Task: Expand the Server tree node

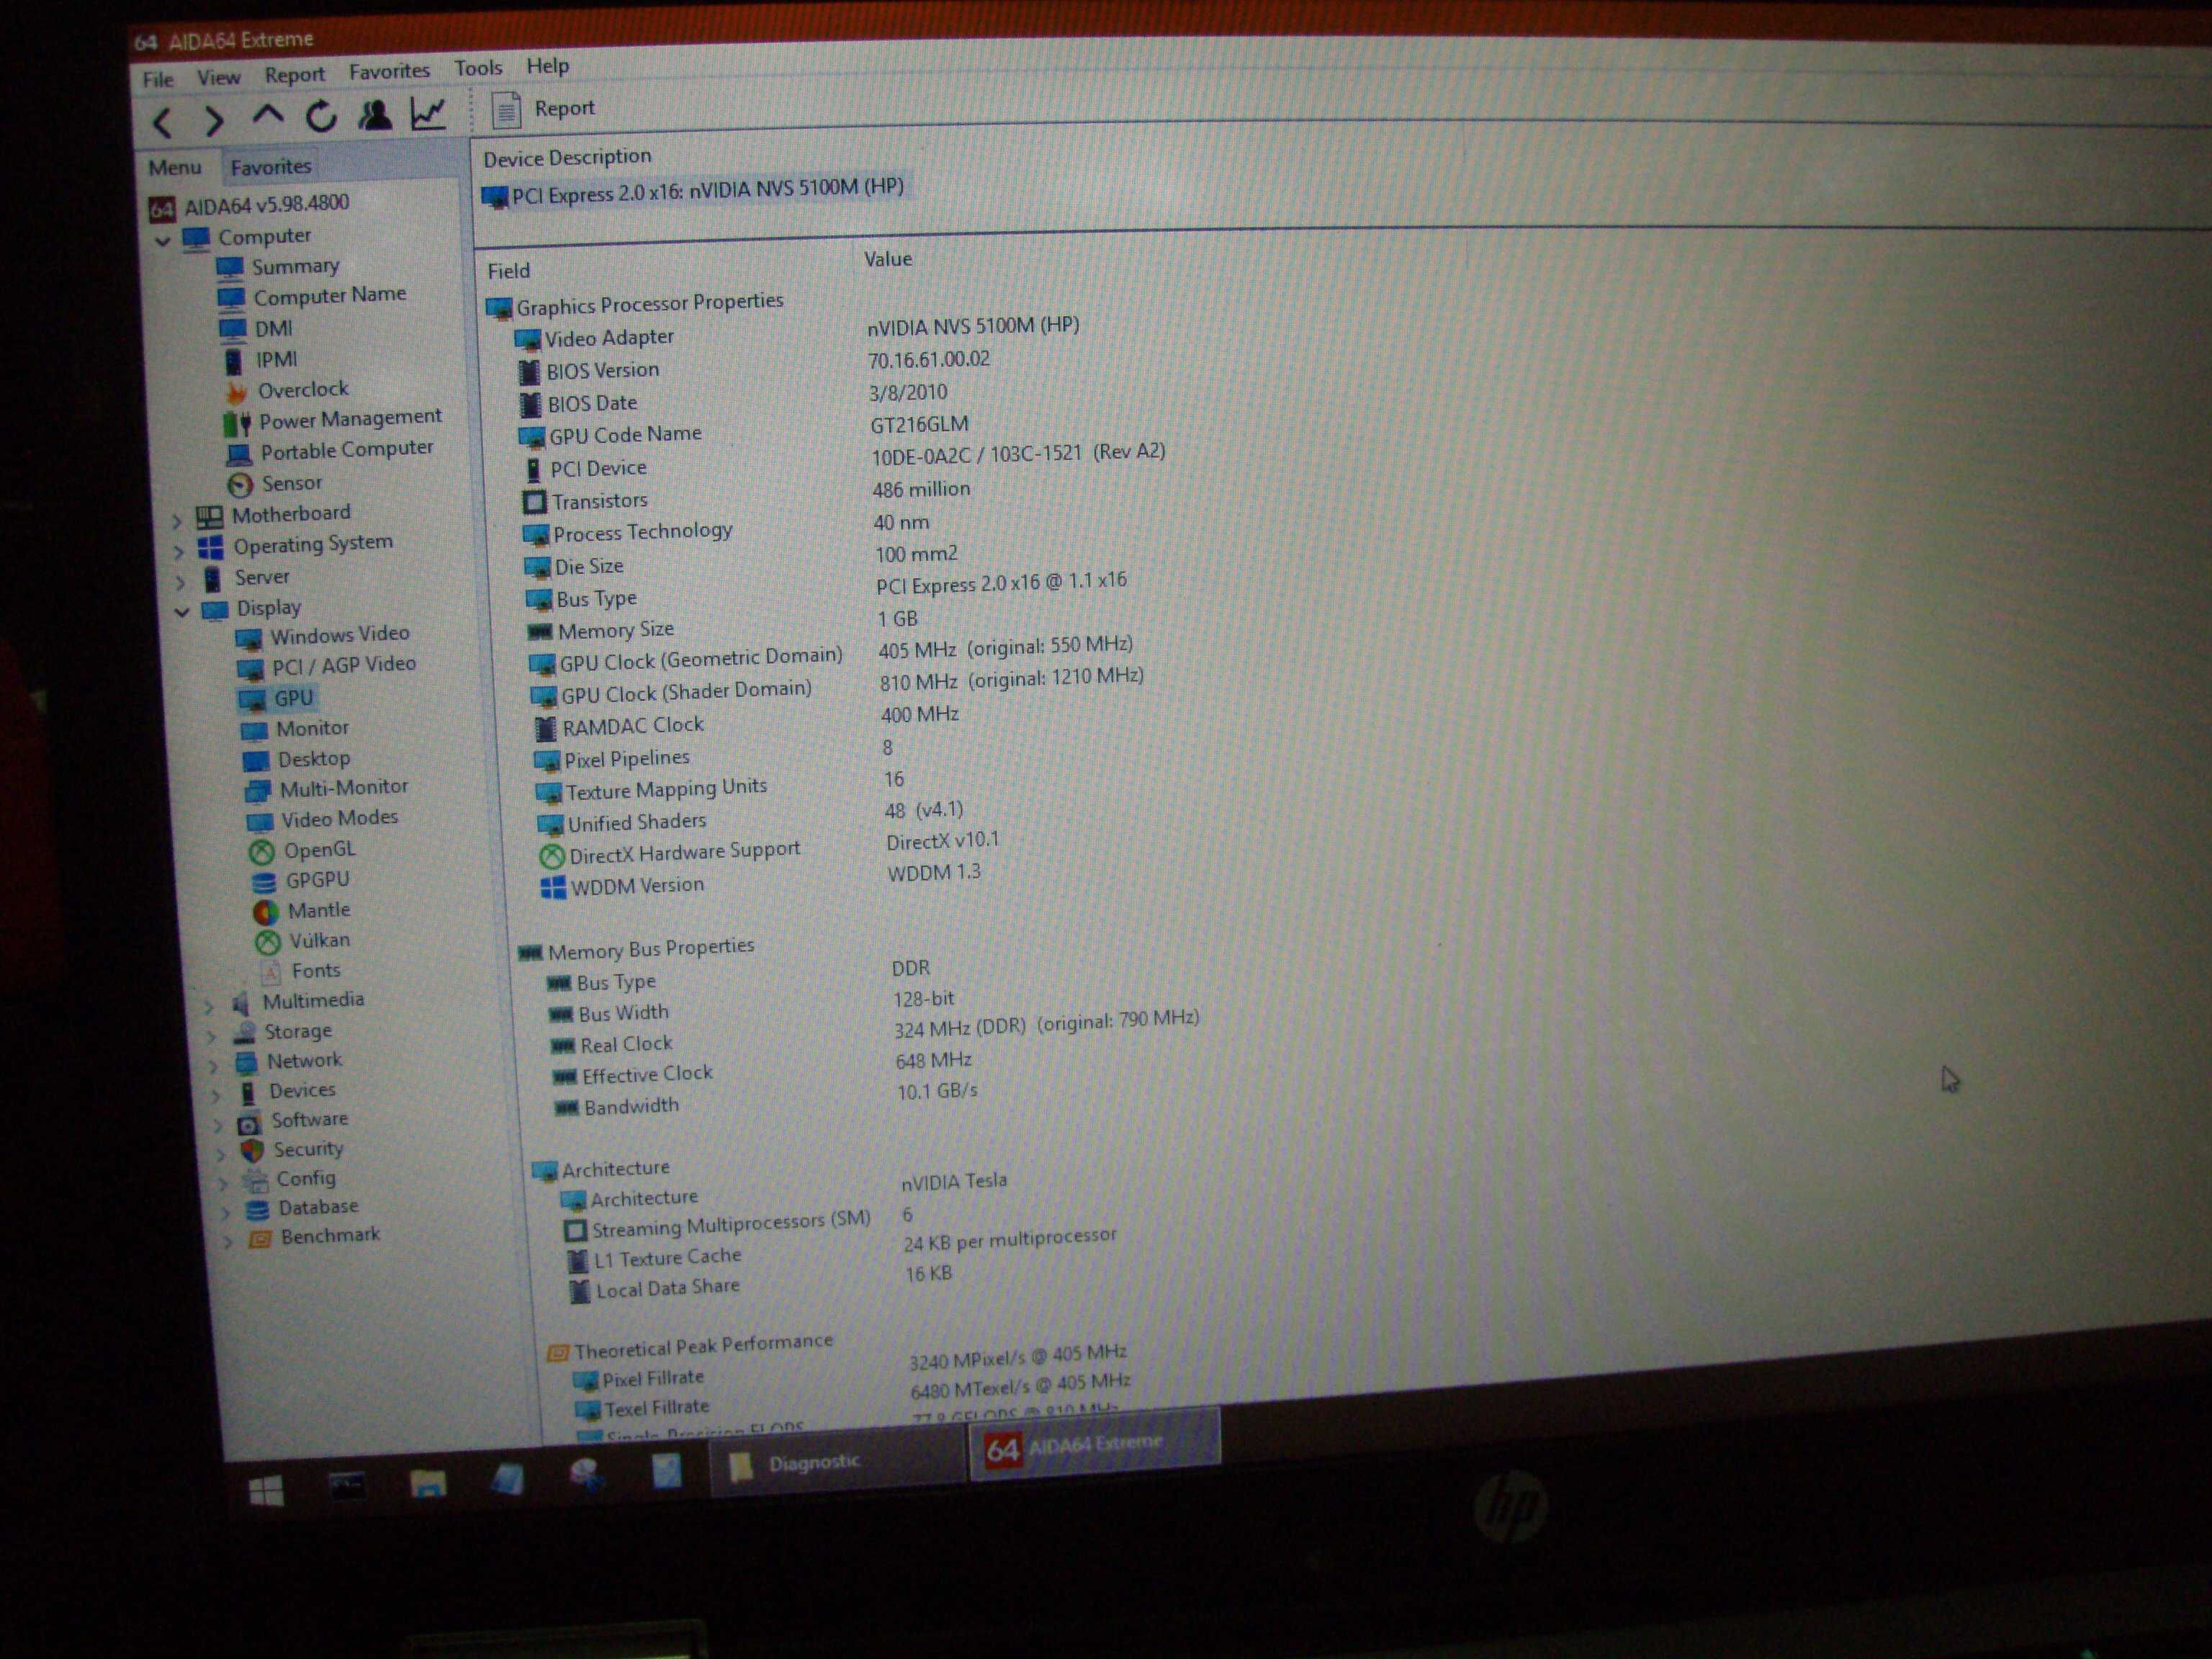Action: (x=180, y=582)
